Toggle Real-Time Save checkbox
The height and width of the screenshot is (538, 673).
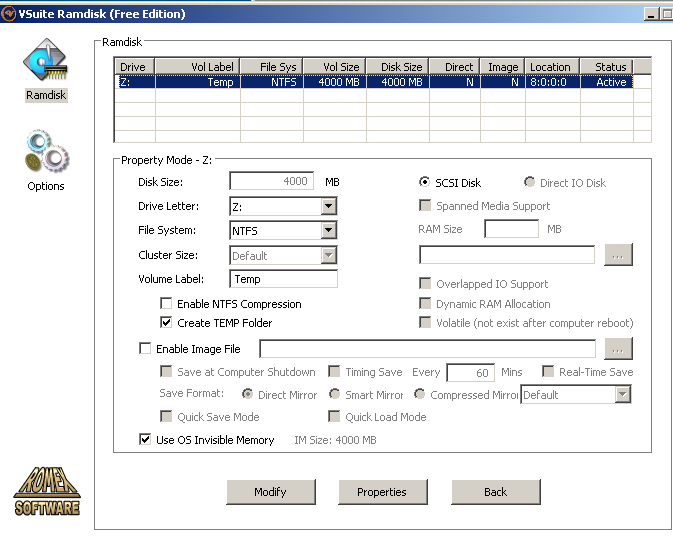(x=548, y=371)
